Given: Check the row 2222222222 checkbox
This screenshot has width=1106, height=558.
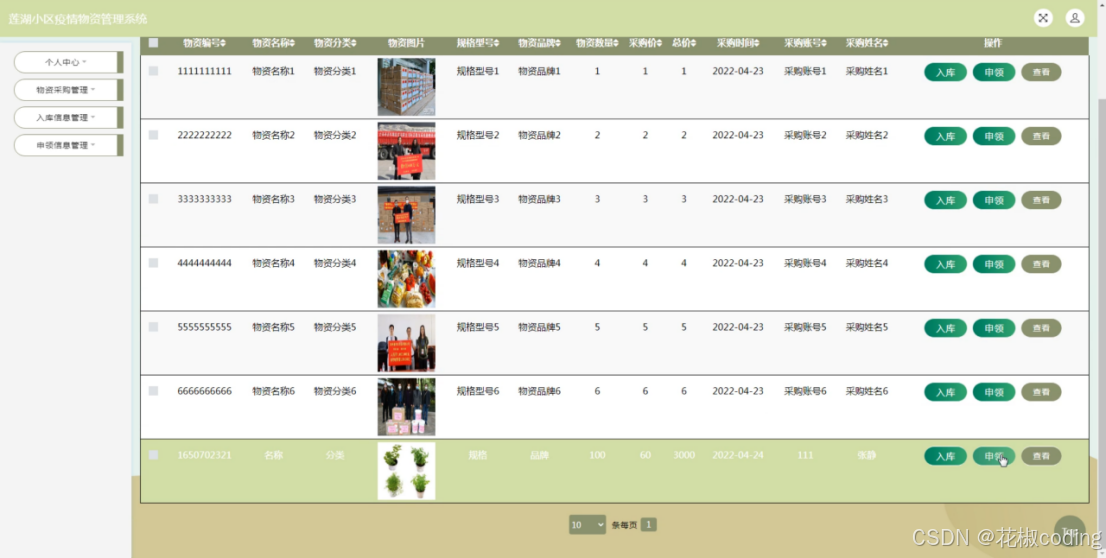Looking at the screenshot, I should (x=153, y=135).
